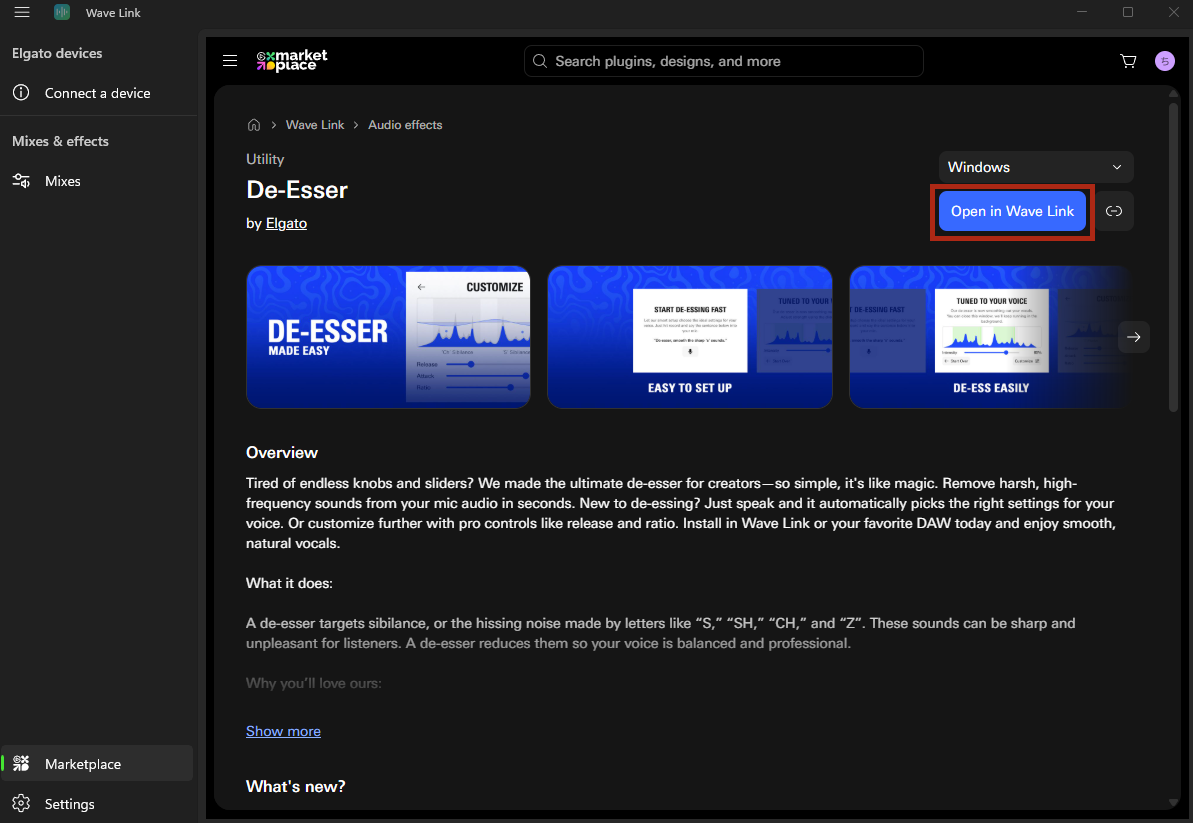Click the search magnifier icon
Viewport: 1193px width, 823px height.
pos(539,61)
